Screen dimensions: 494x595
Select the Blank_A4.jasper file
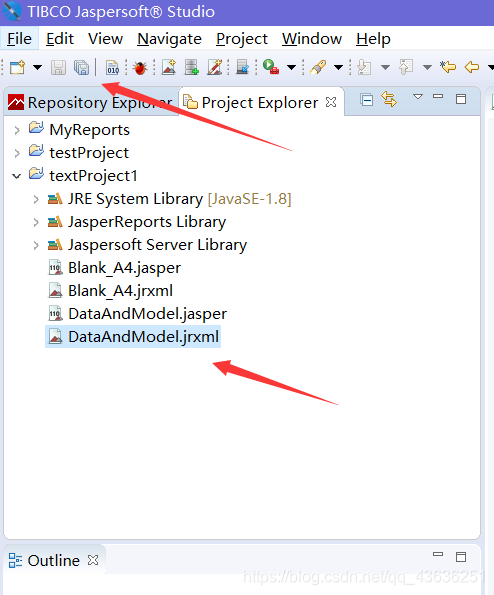coord(124,268)
